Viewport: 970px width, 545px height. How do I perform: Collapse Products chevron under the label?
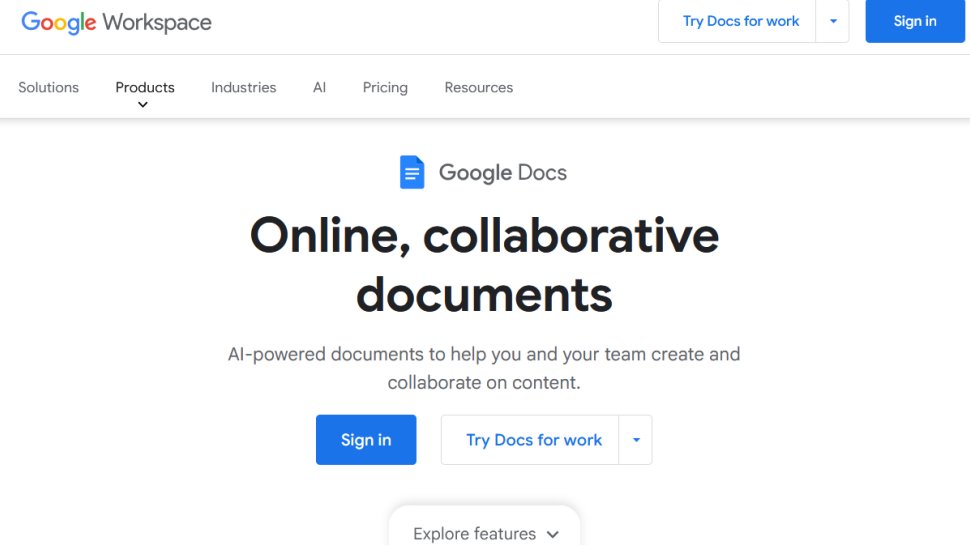pos(143,105)
